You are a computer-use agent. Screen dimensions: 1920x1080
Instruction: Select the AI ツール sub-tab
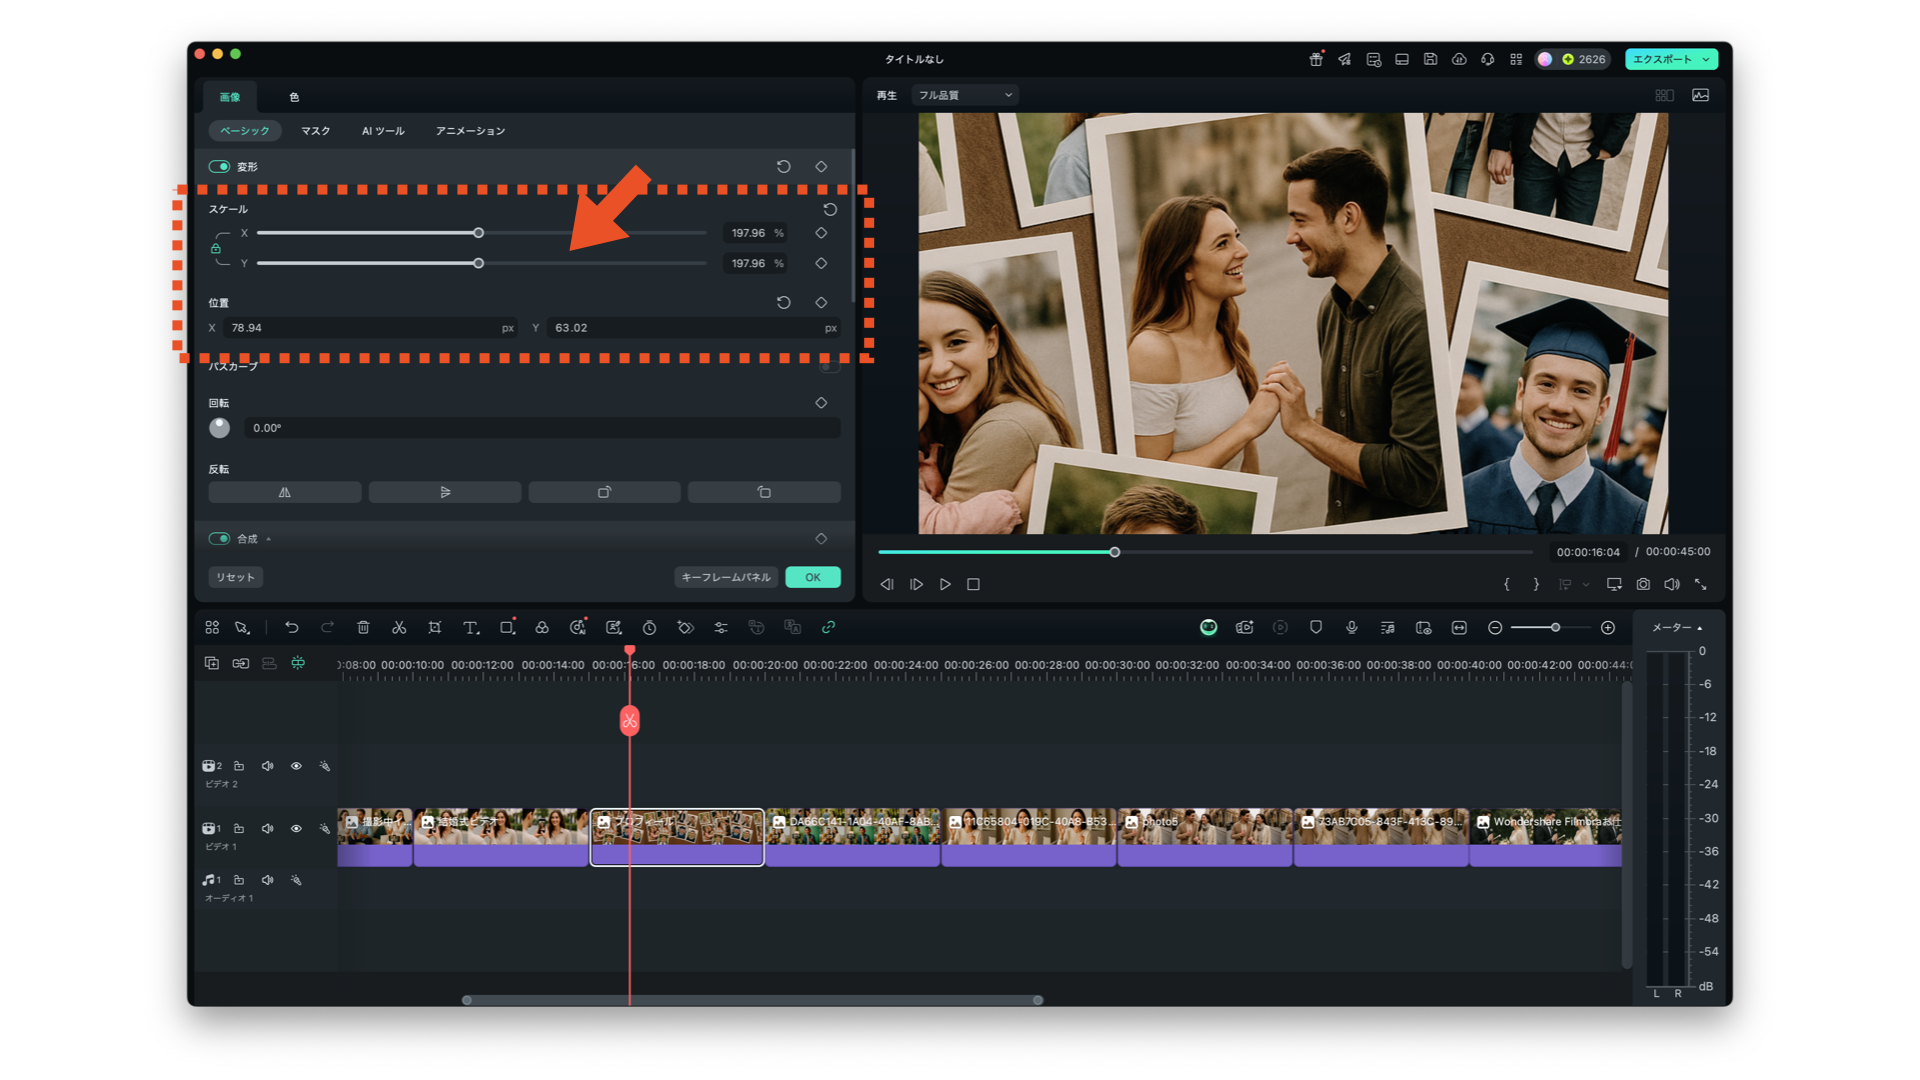point(383,131)
